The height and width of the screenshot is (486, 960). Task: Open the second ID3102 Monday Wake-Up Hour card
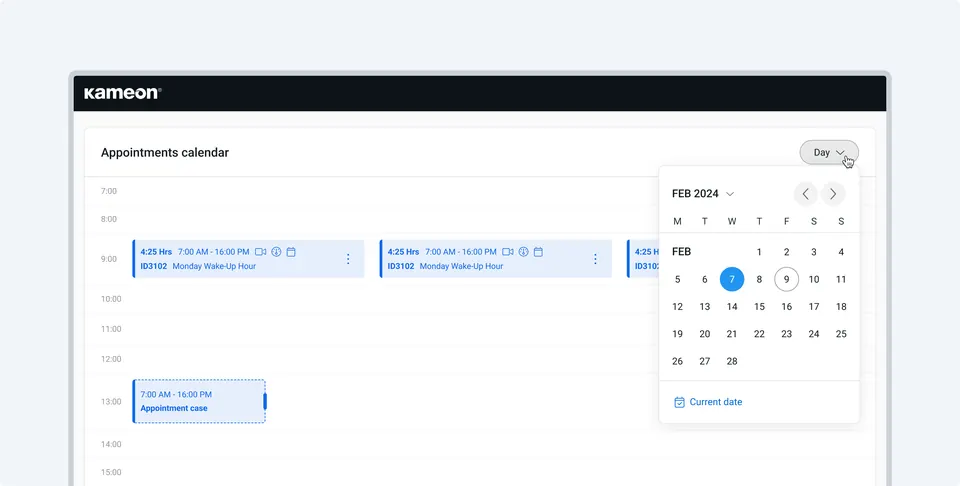coord(495,259)
